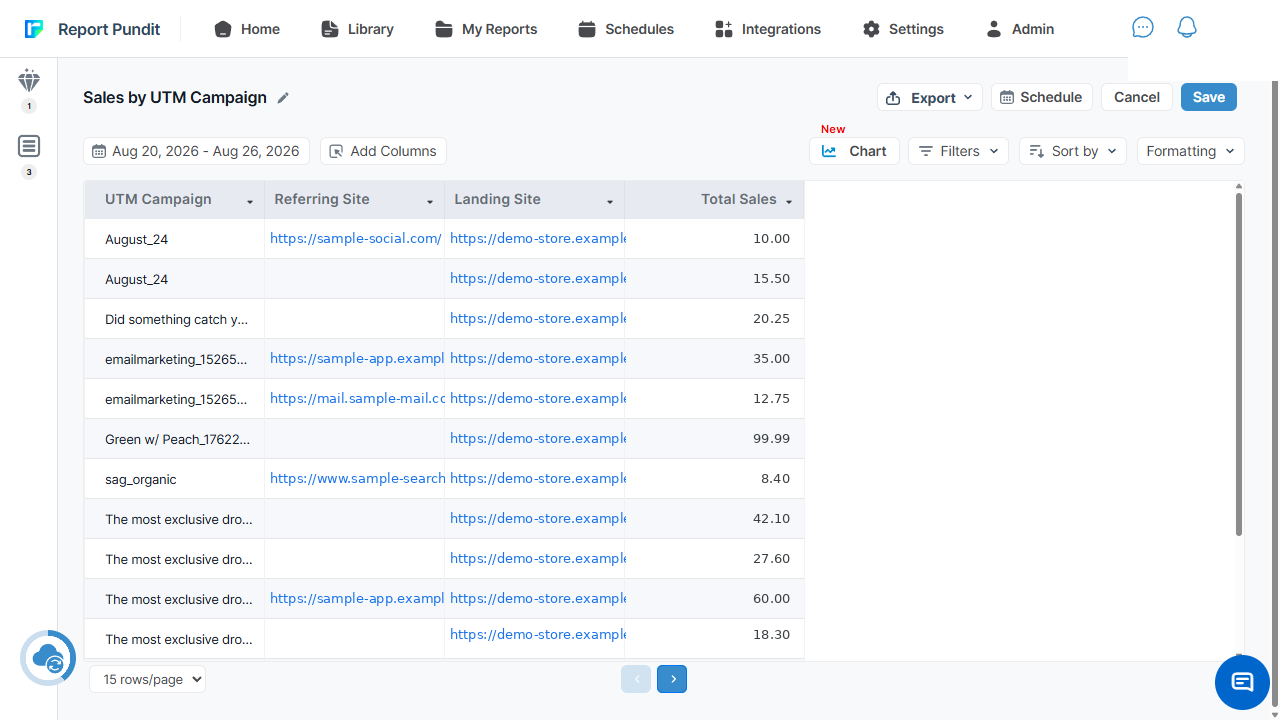Click the 60.00 total sales value
Viewport: 1280px width, 720px height.
point(771,598)
